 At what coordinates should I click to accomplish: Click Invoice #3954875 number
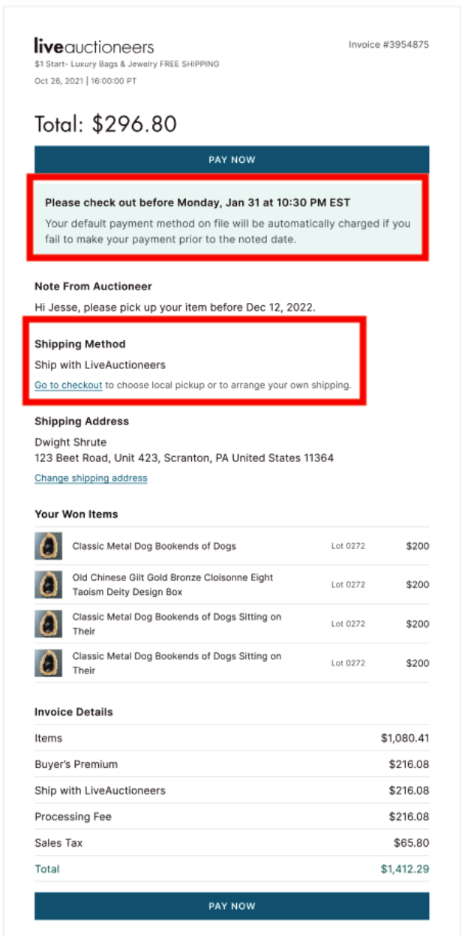389,45
